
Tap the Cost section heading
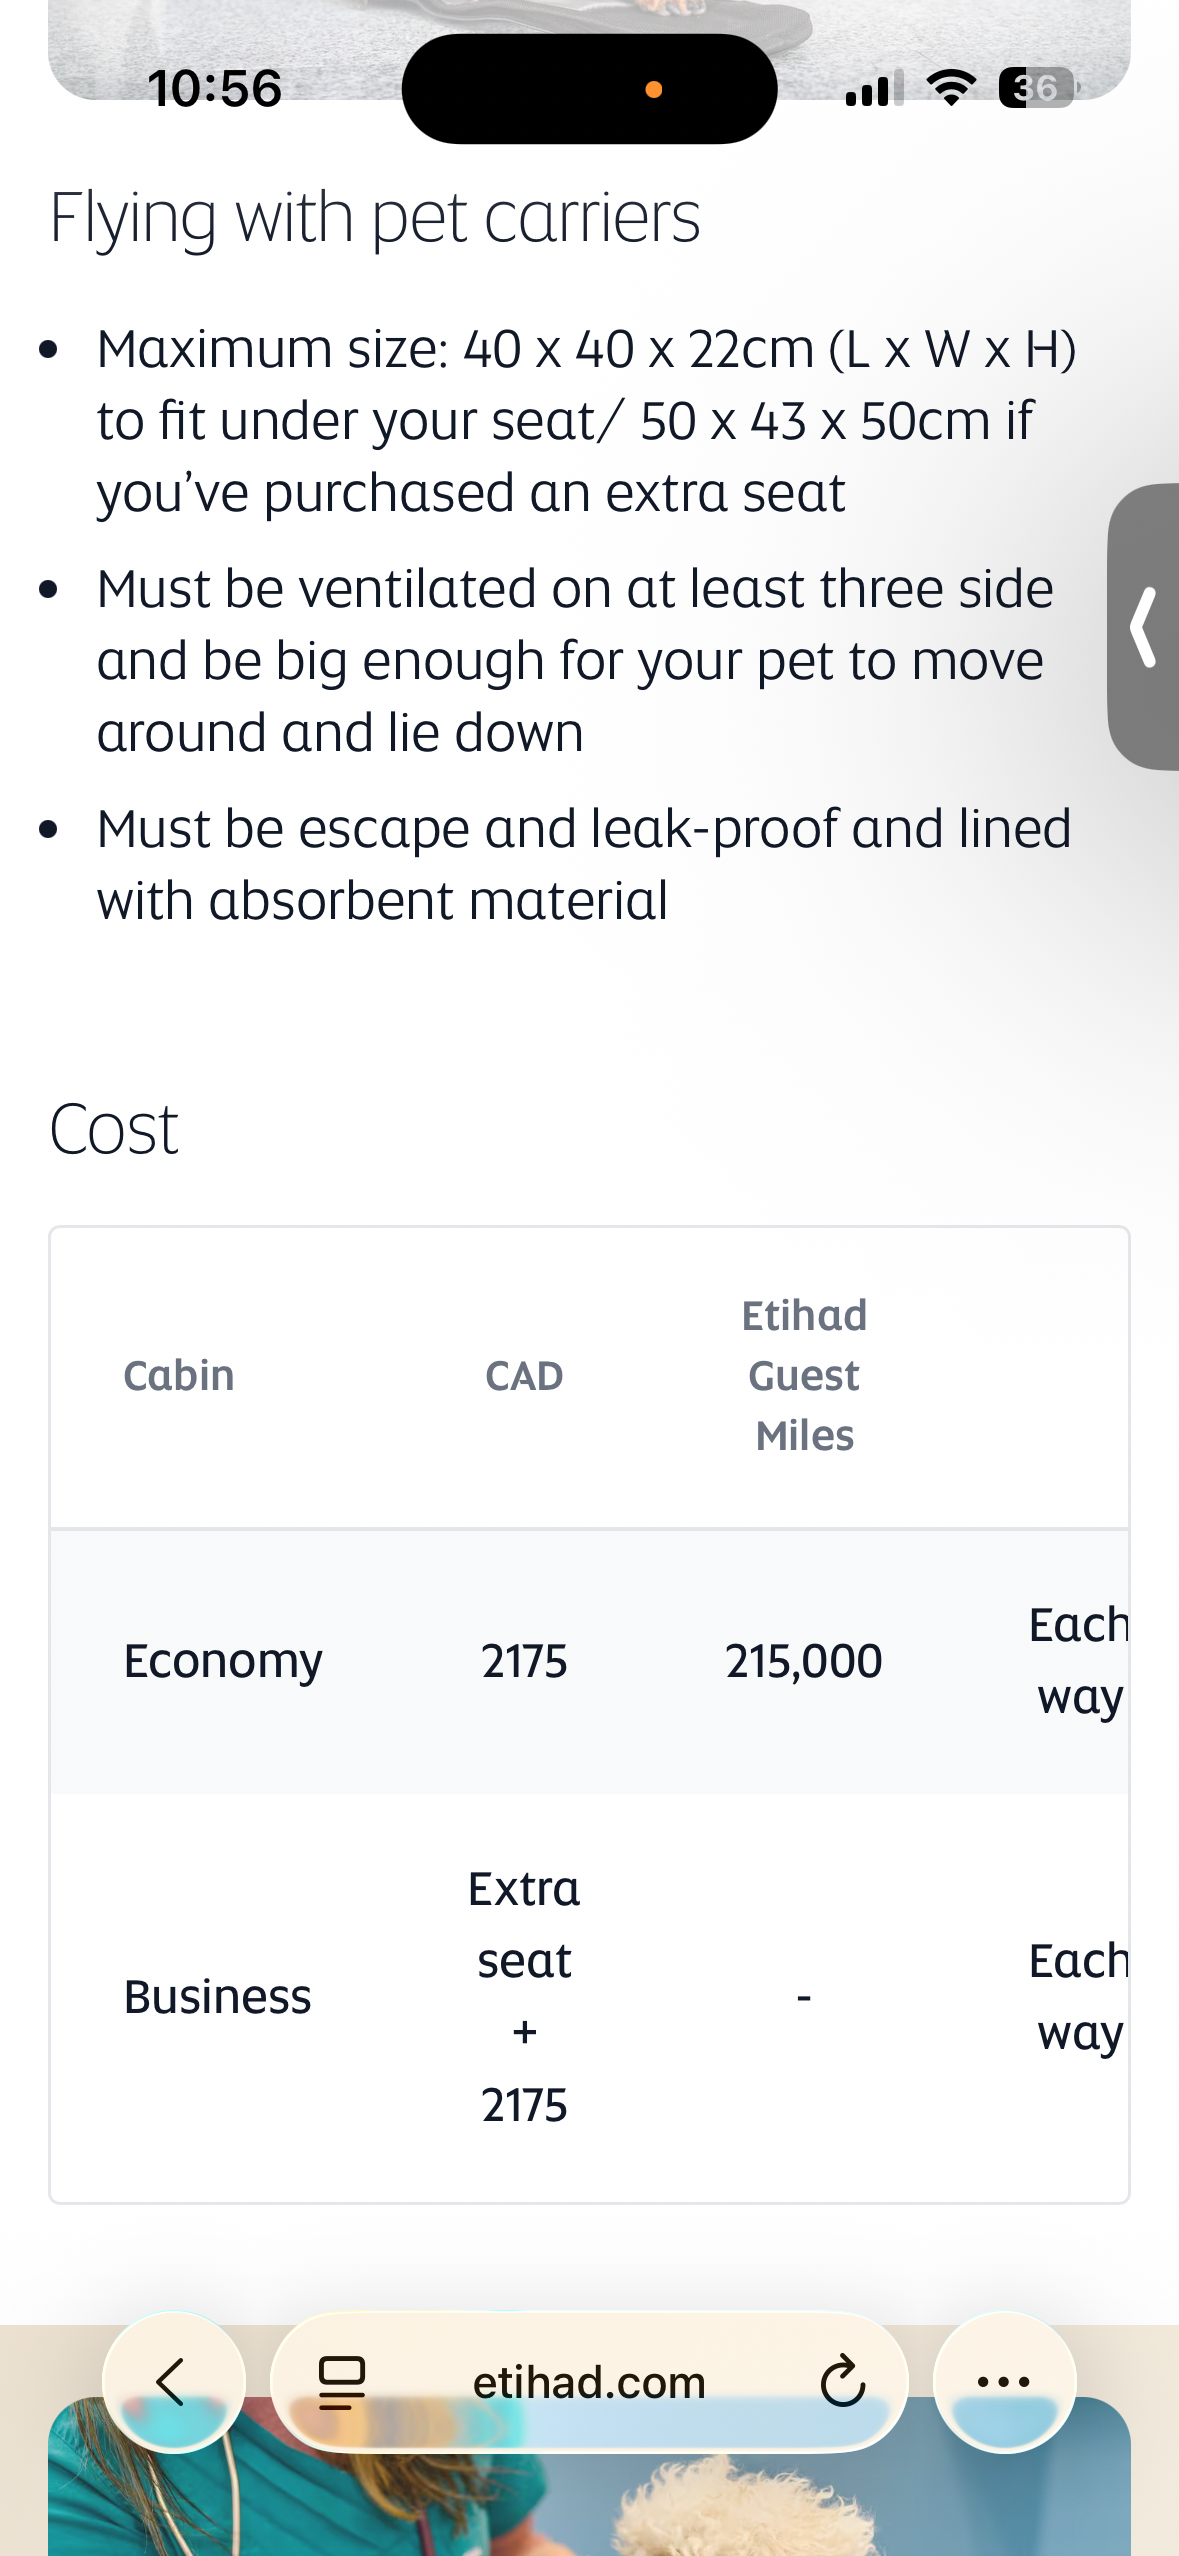click(x=114, y=1130)
